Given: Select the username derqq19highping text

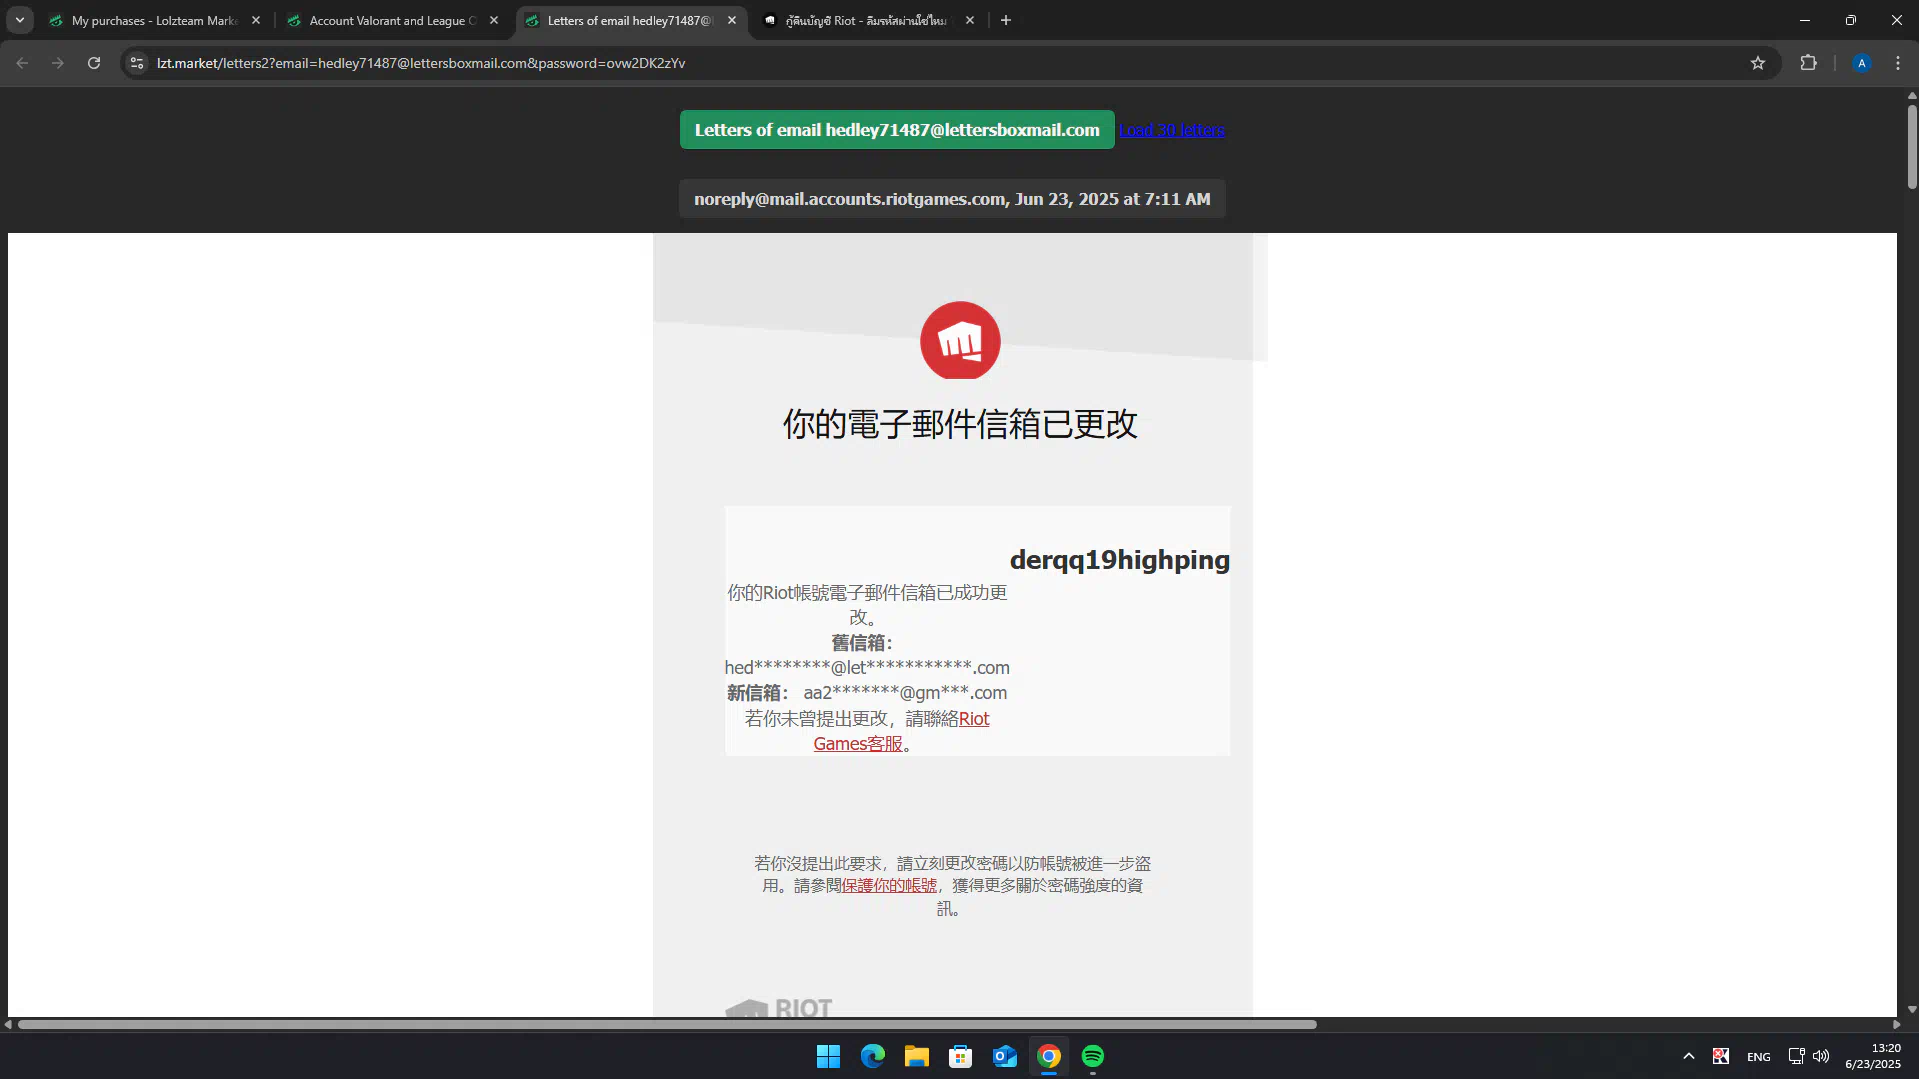Looking at the screenshot, I should (1120, 560).
